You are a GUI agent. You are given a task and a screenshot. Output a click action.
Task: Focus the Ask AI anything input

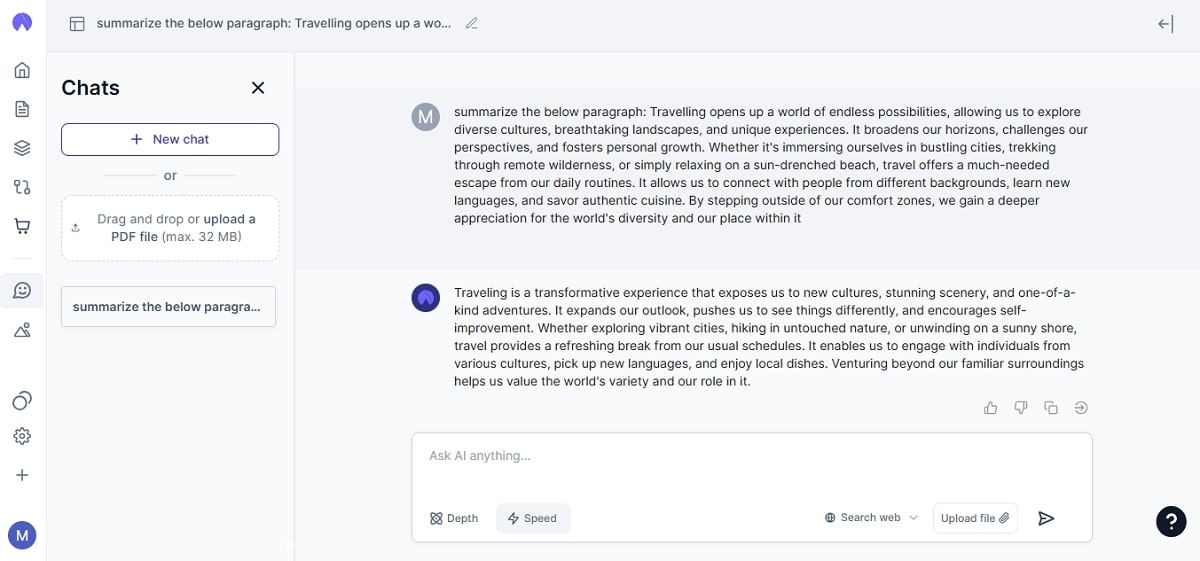pos(750,456)
